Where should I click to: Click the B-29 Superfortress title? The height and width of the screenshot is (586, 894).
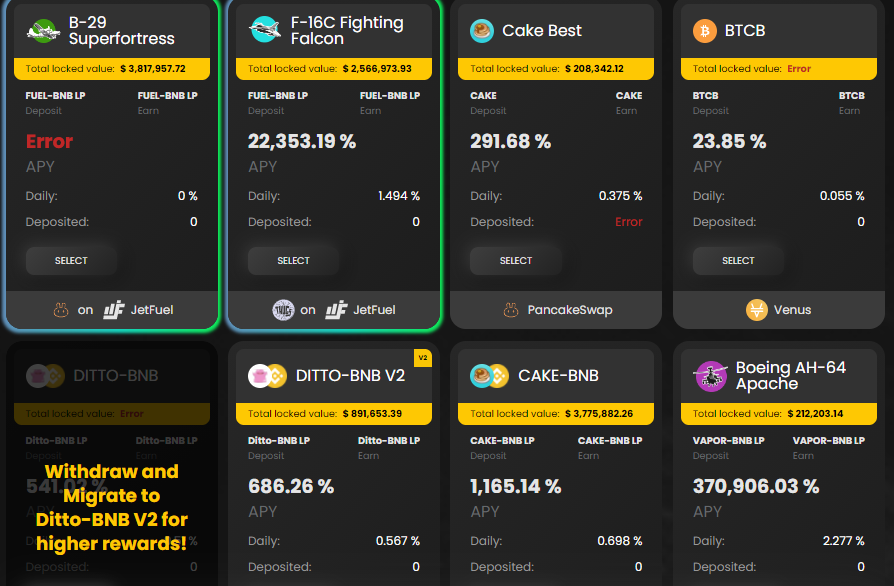[x=121, y=30]
